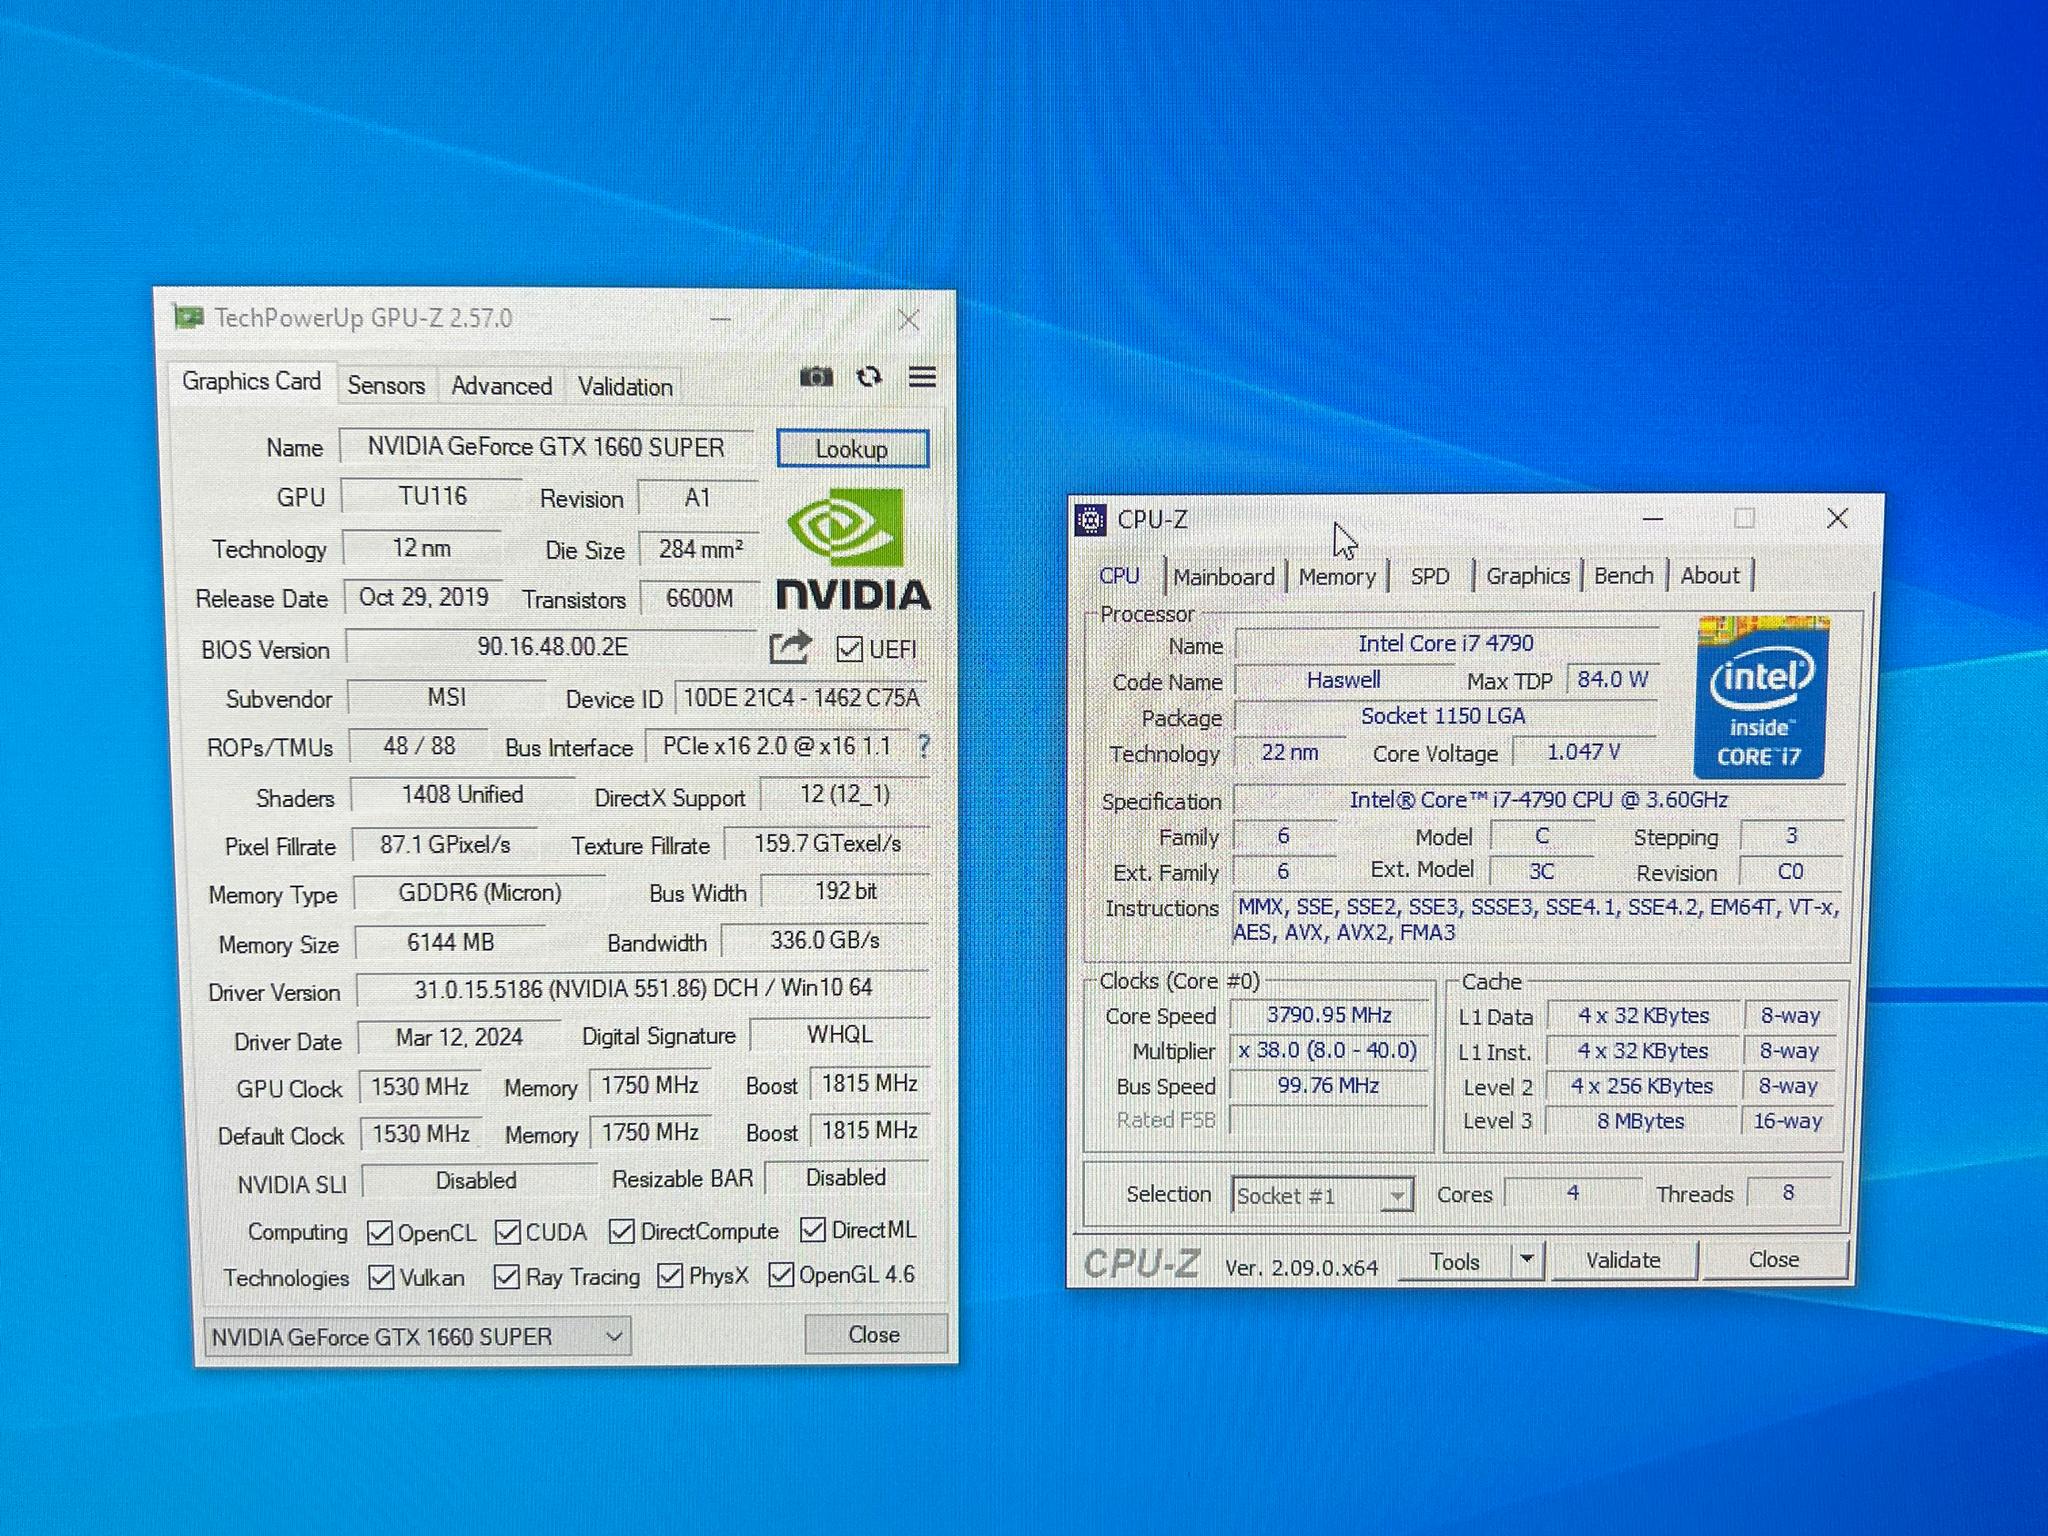Close GPU-Z with the title bar X
Image resolution: width=2048 pixels, height=1536 pixels.
(x=908, y=320)
